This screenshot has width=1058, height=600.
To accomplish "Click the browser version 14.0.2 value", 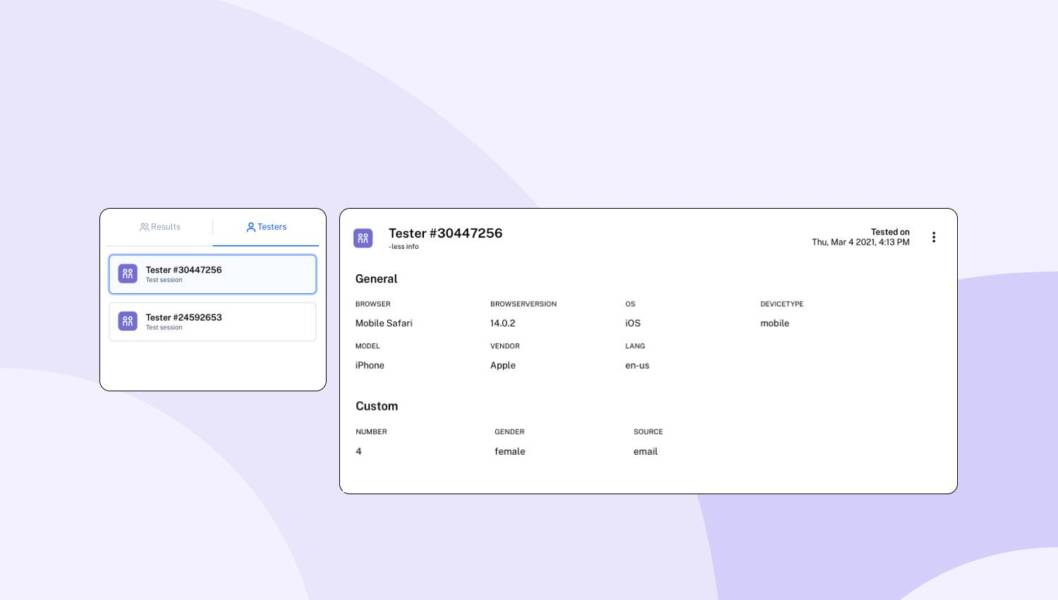I will click(503, 323).
